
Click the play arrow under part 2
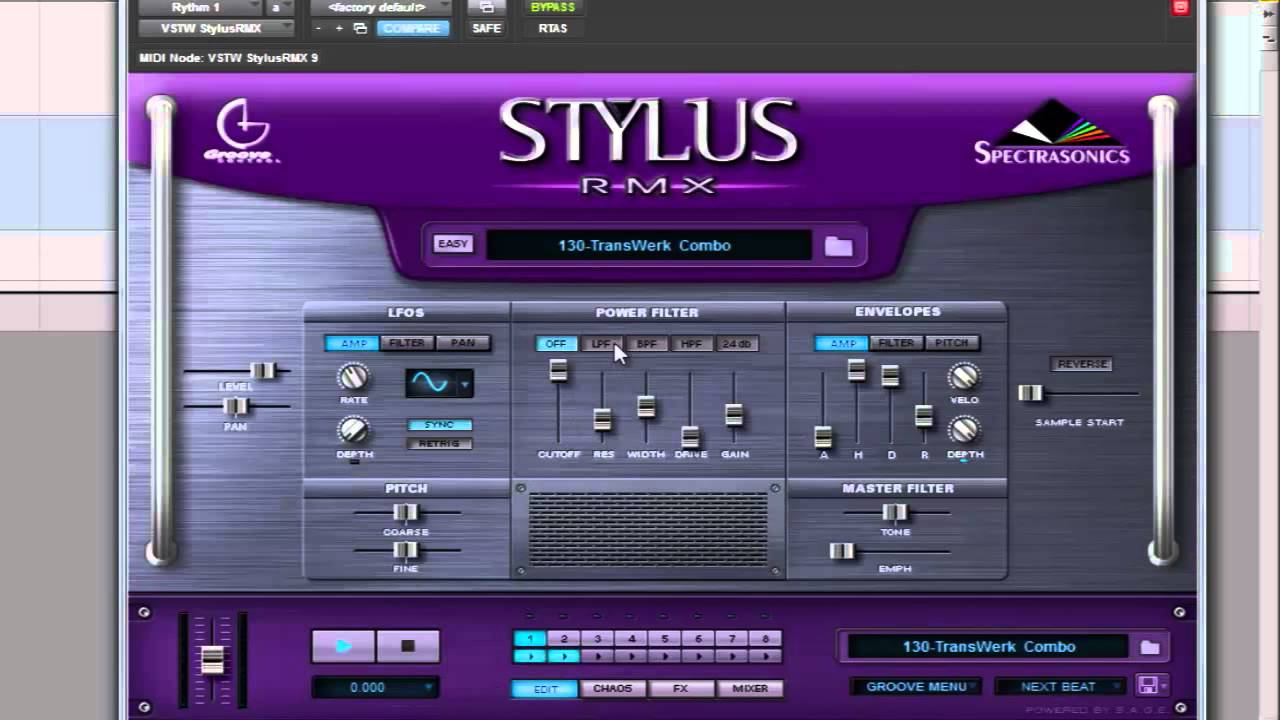(564, 656)
